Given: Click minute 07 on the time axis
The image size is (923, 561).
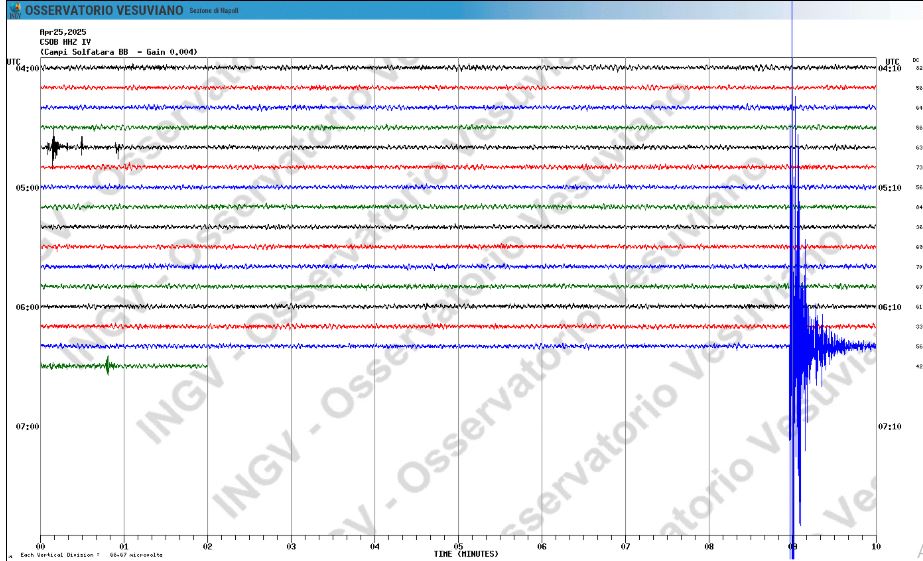Looking at the screenshot, I should [626, 546].
